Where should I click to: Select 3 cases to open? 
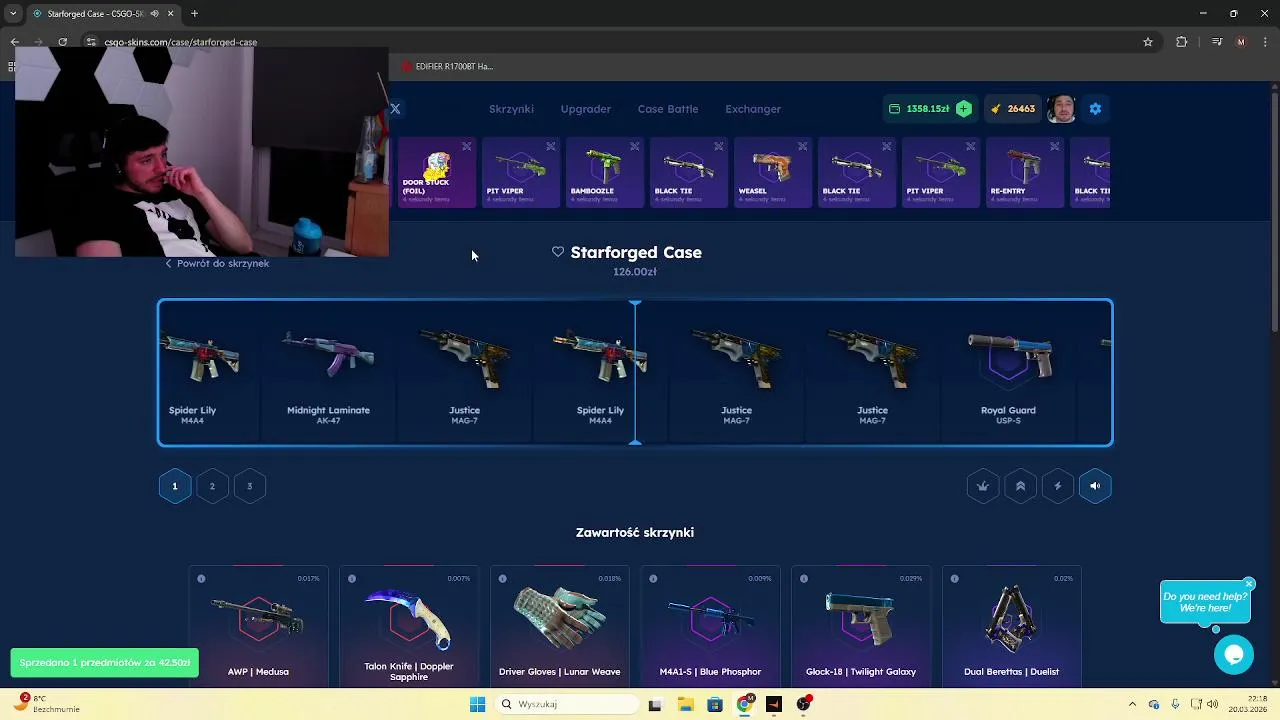click(x=249, y=486)
